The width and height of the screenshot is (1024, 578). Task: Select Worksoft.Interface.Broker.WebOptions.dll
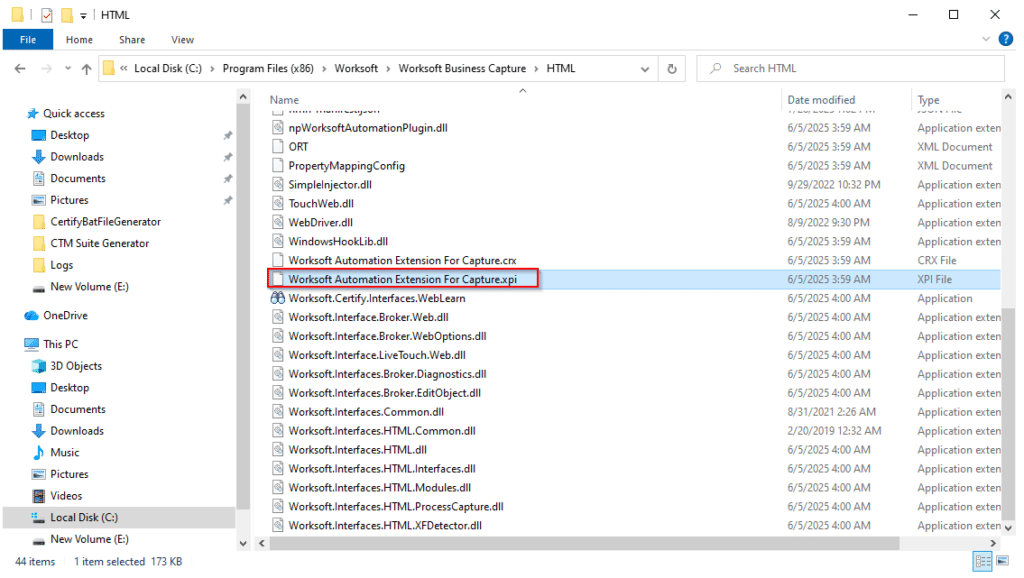coord(387,336)
